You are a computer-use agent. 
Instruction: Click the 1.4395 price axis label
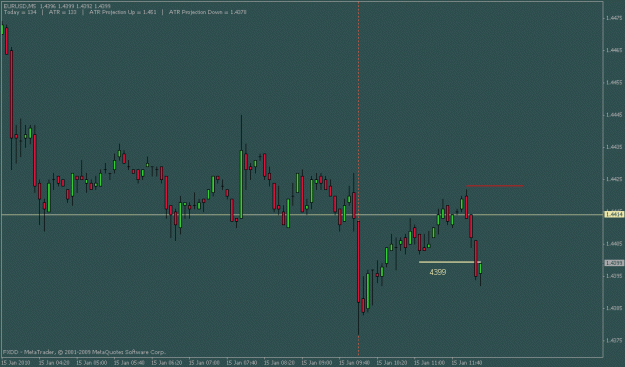614,276
